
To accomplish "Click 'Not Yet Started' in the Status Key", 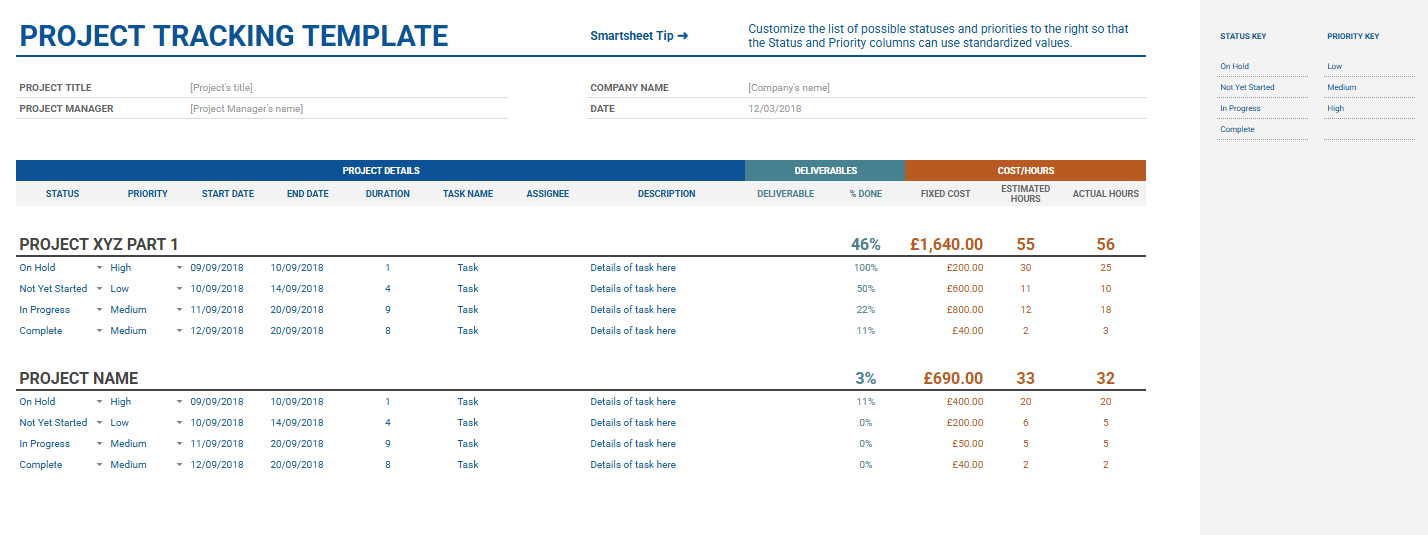I will pos(1247,88).
